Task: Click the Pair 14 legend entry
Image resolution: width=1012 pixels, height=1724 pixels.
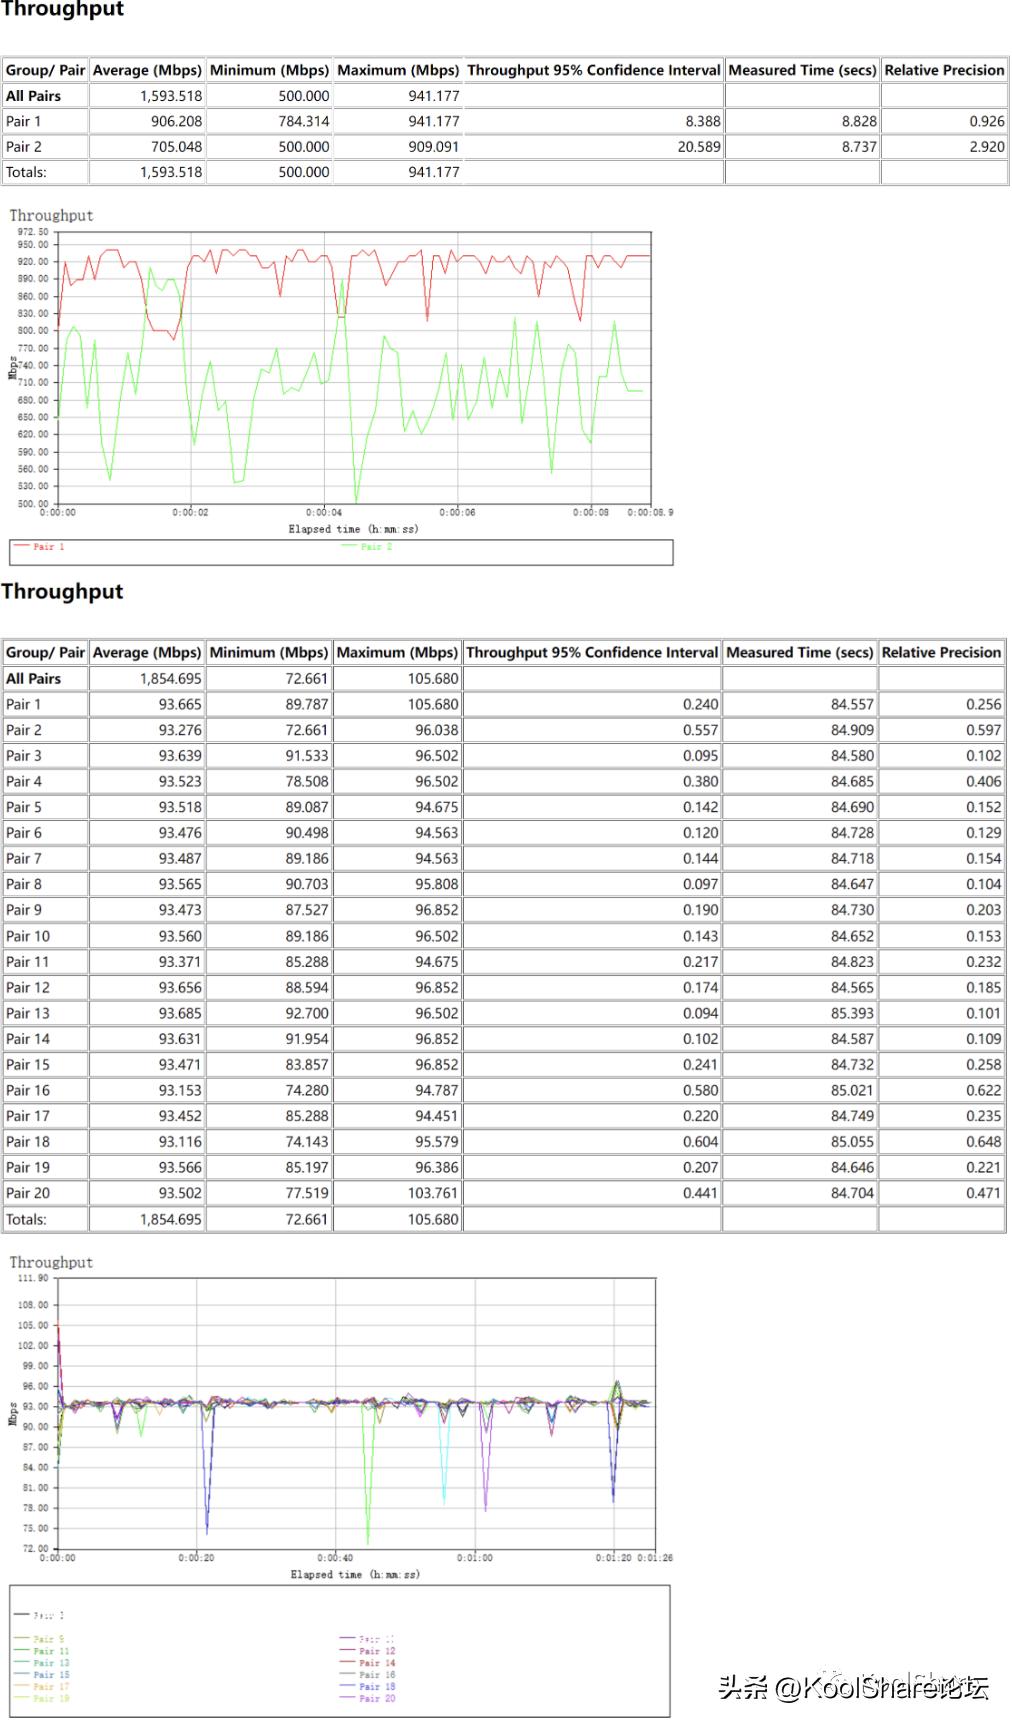Action: pos(367,1663)
